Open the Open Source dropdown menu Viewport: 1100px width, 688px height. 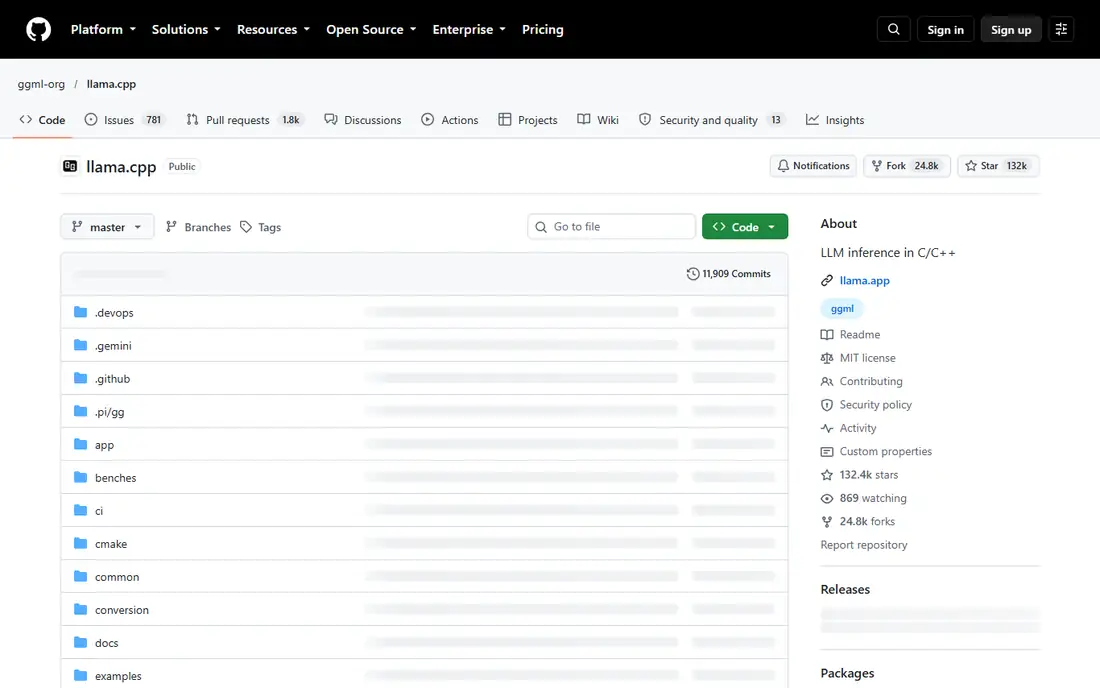click(371, 29)
